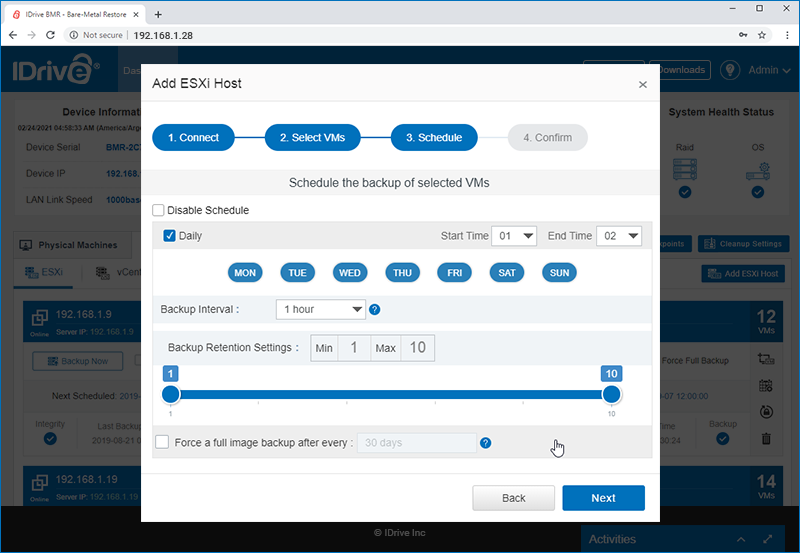Click the schedule calendar icon for host 192.168.1.9
Screen dimensions: 800x553
(766, 385)
